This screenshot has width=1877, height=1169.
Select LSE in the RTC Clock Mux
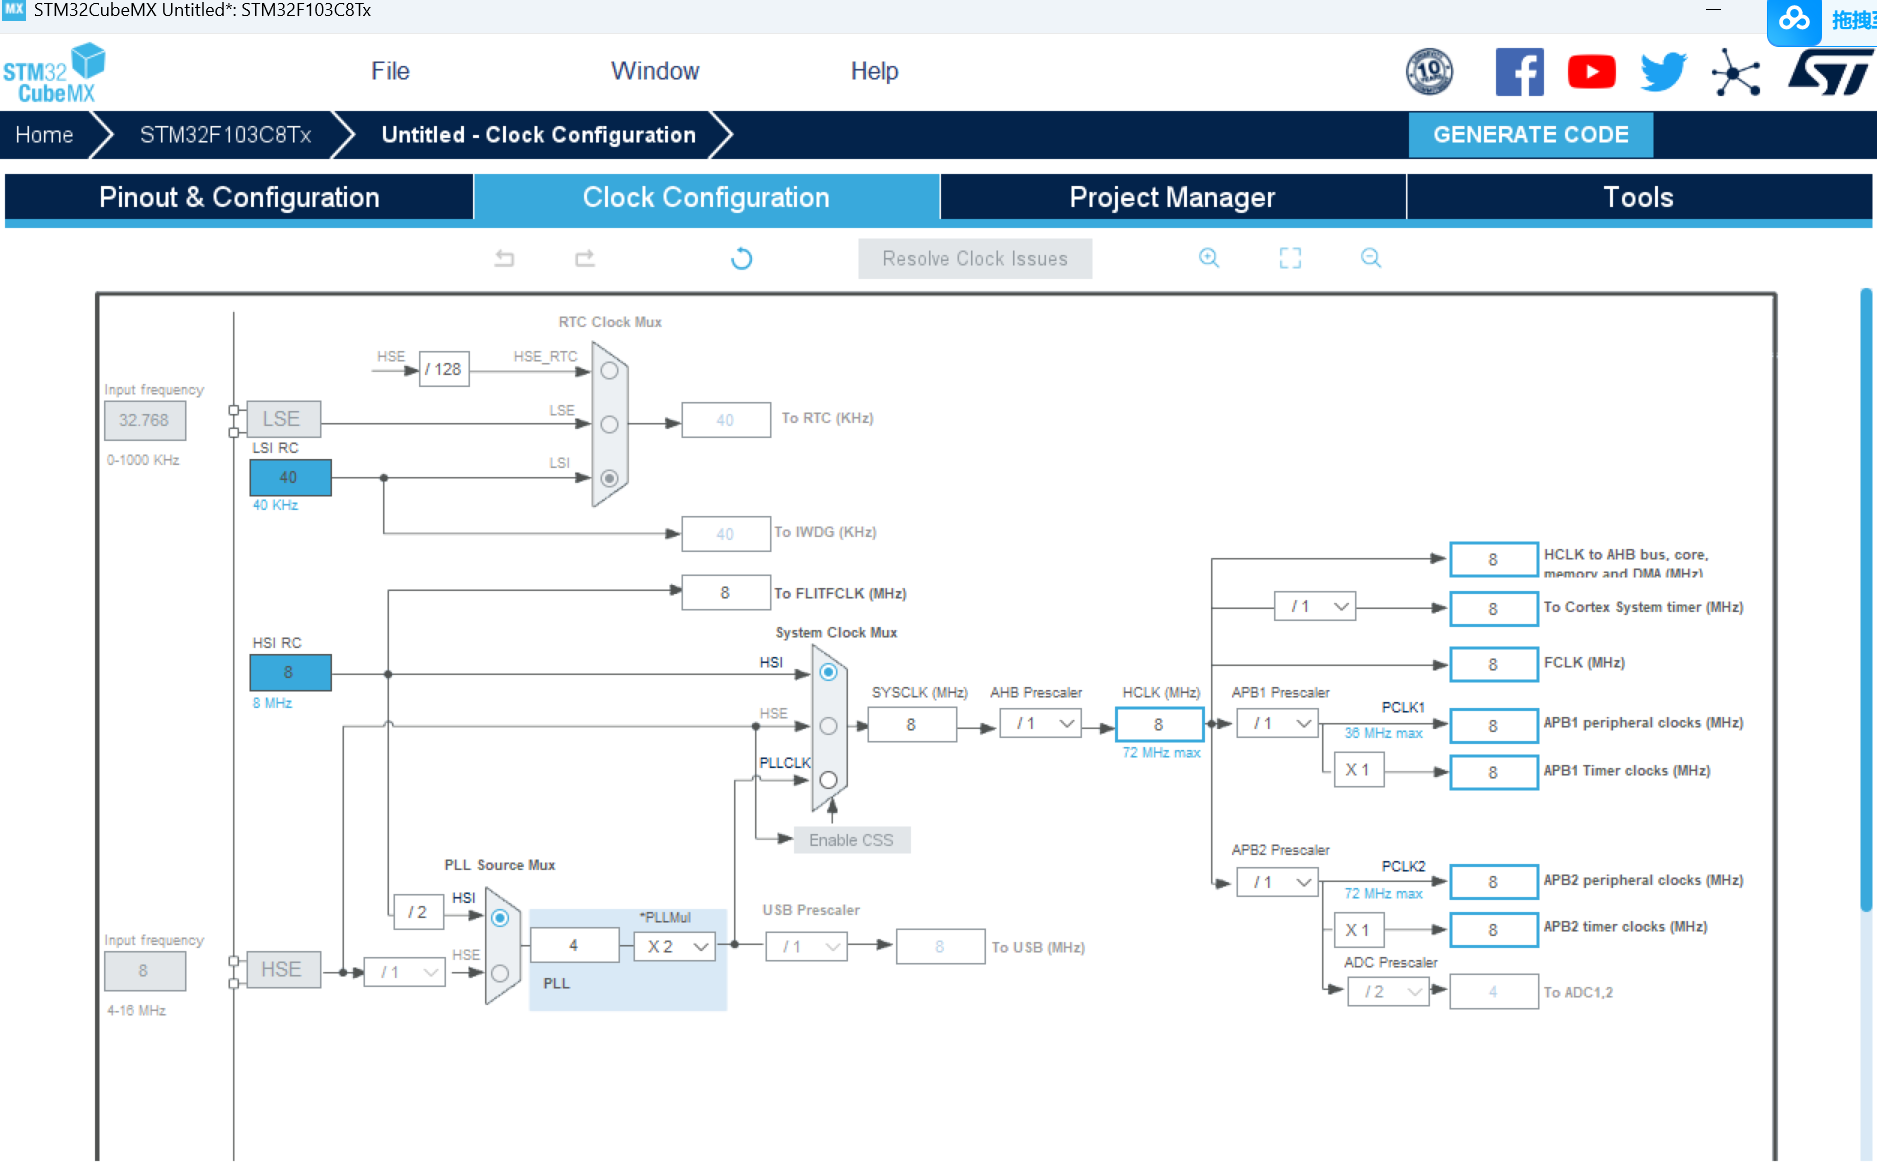(609, 425)
